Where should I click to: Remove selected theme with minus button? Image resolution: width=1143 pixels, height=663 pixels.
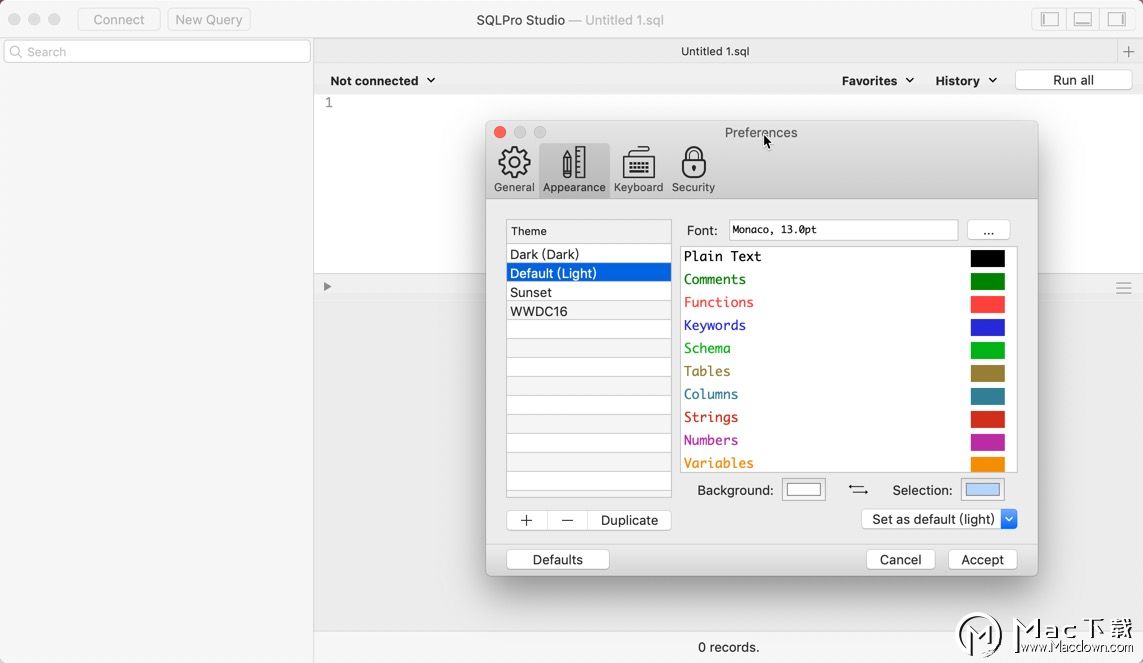[567, 520]
